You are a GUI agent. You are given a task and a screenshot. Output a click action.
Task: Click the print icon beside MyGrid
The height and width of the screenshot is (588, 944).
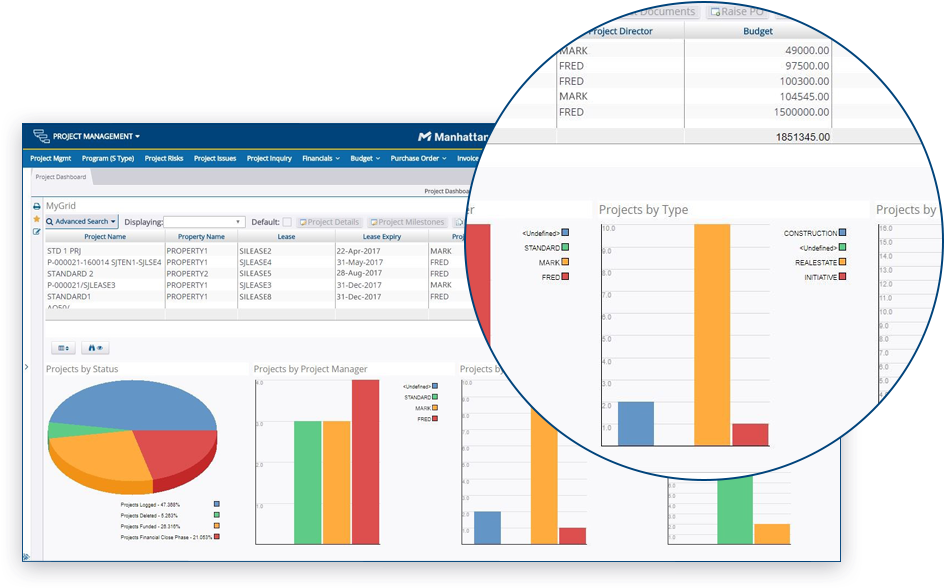coord(37,207)
